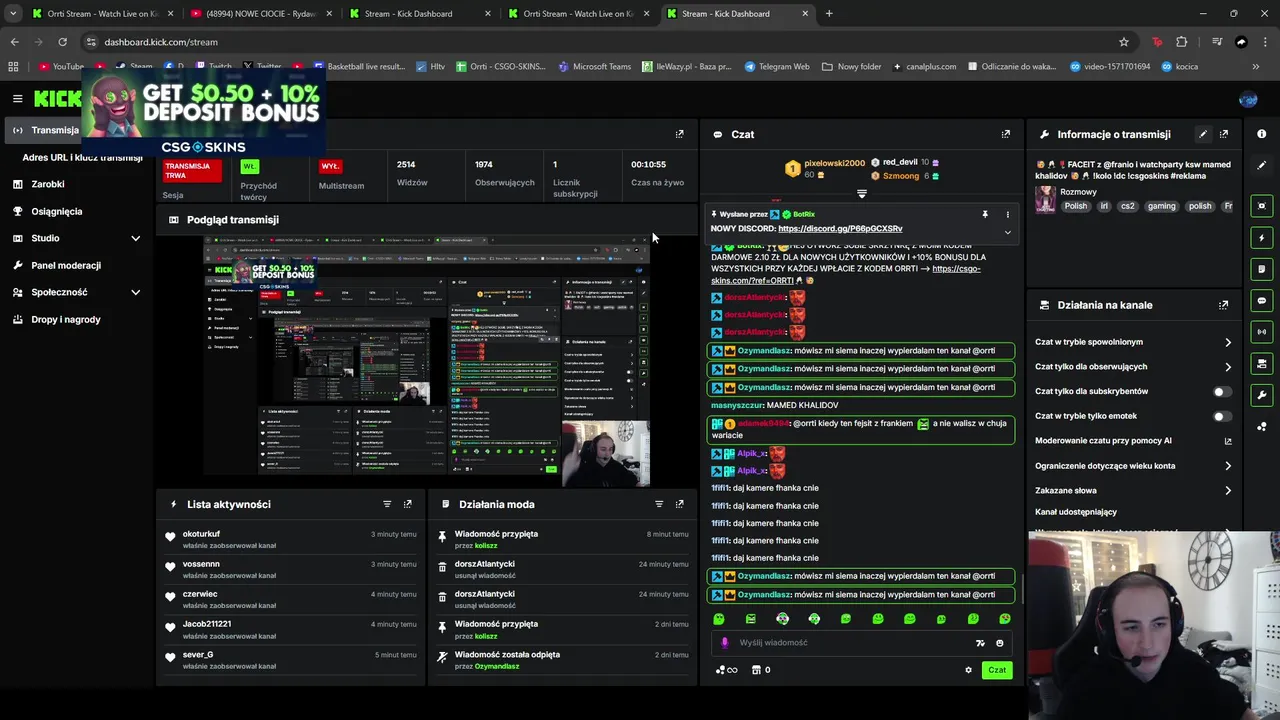Filter the Działania moda panel

[x=659, y=504]
